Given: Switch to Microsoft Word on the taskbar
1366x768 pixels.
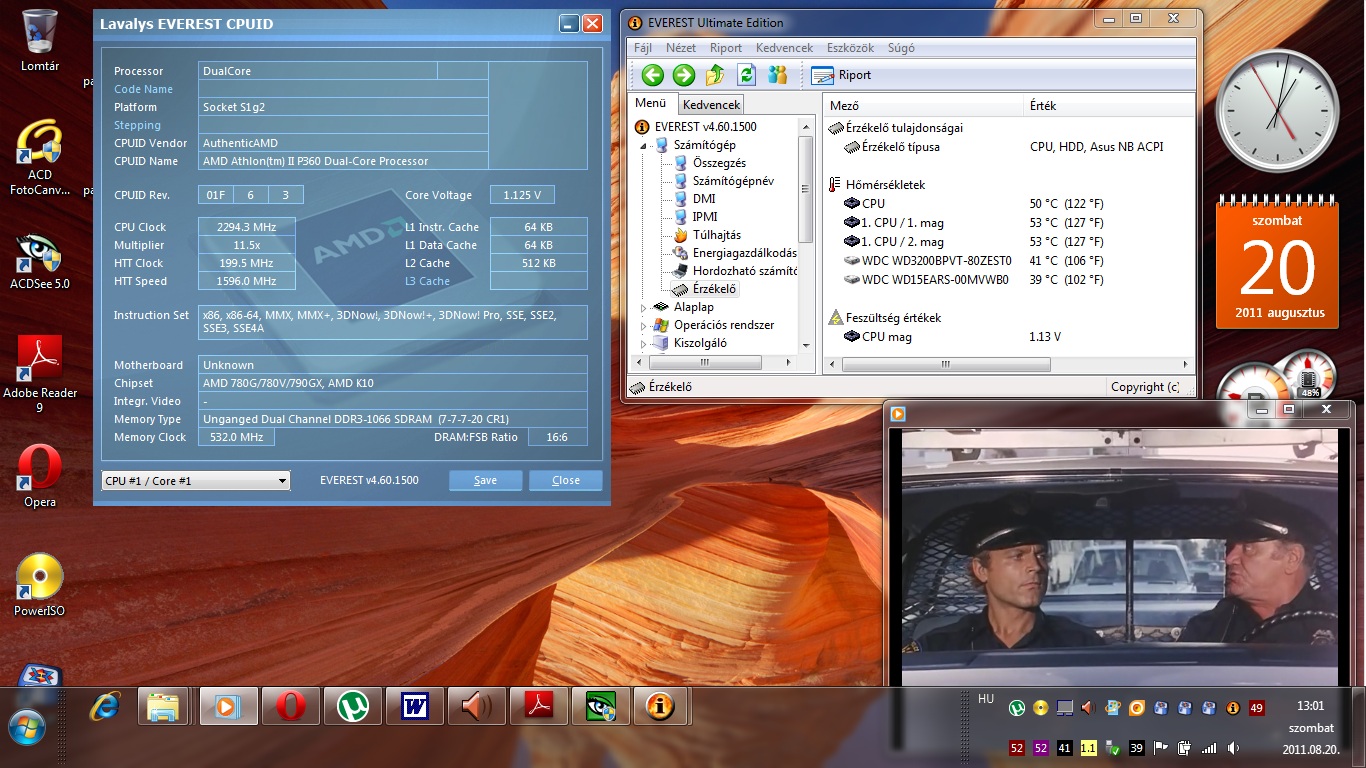Looking at the screenshot, I should [414, 707].
